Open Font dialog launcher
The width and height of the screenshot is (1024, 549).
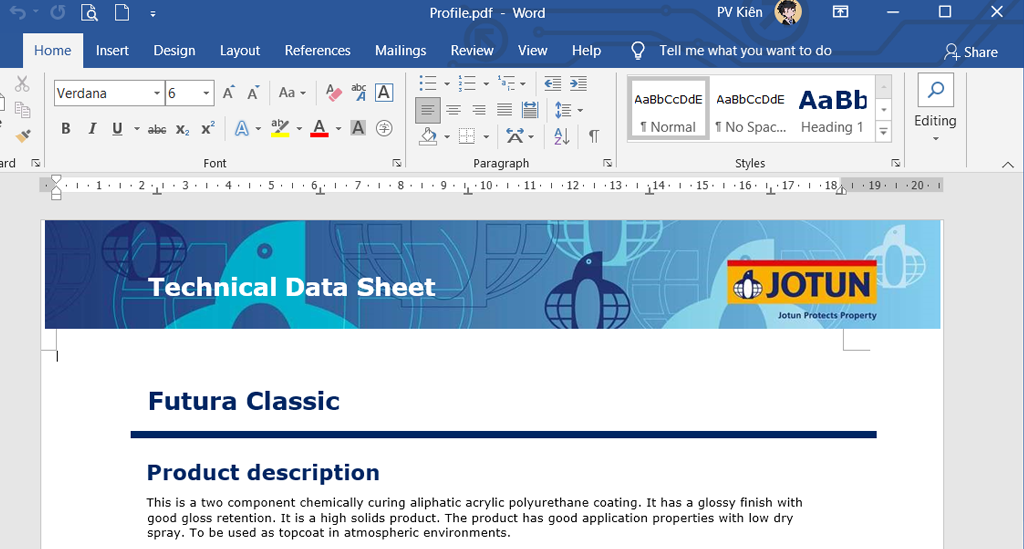pos(396,163)
